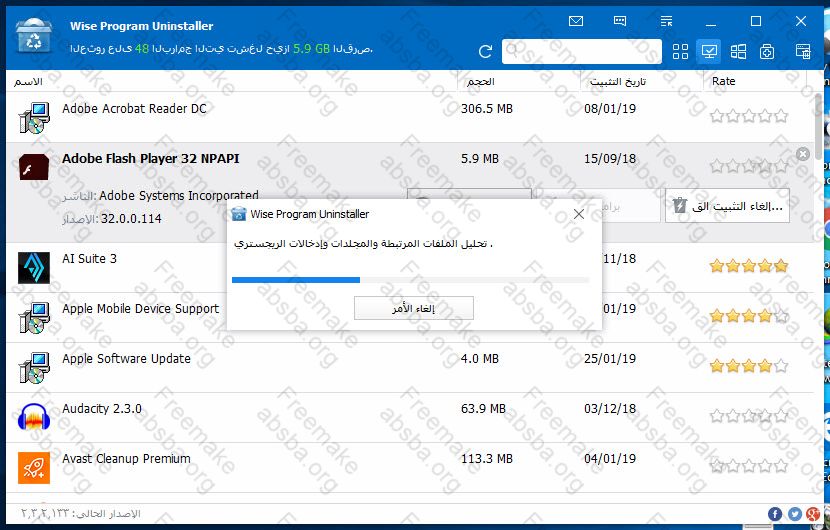Click the current version text in status bar
The height and width of the screenshot is (530, 830).
click(x=80, y=514)
